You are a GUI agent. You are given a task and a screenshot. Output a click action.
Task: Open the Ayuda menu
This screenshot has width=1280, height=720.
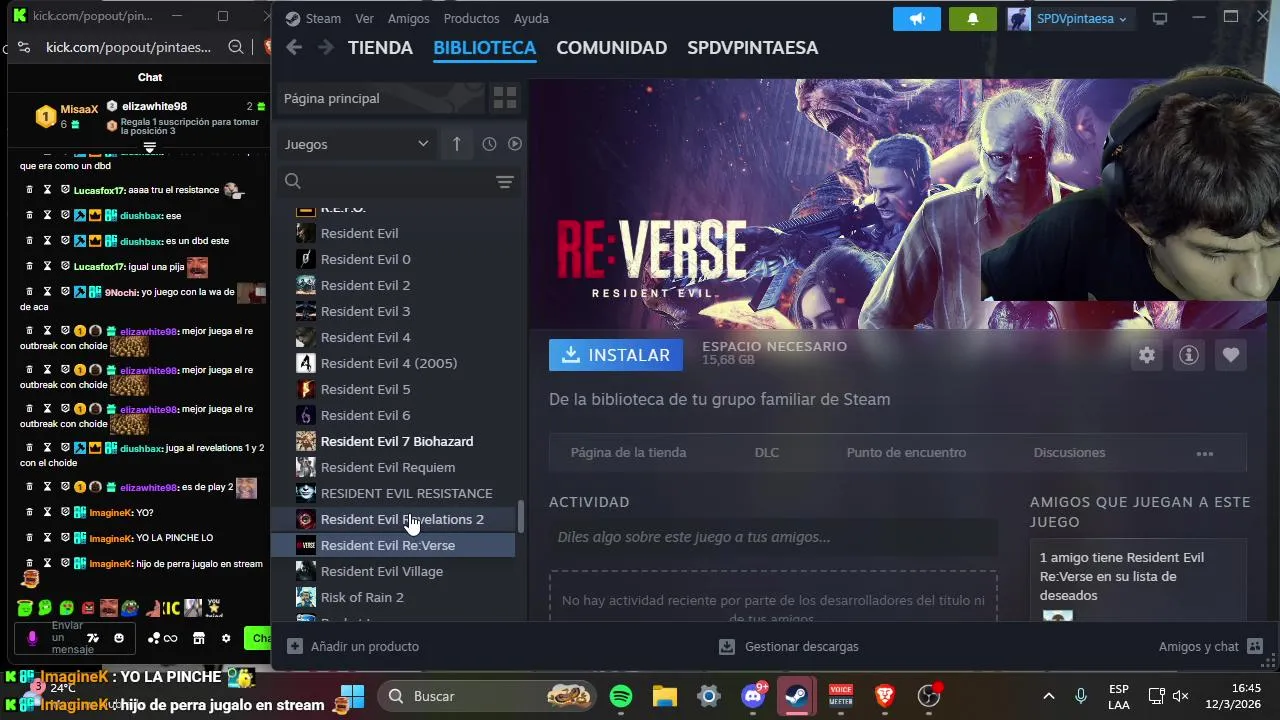tap(530, 18)
